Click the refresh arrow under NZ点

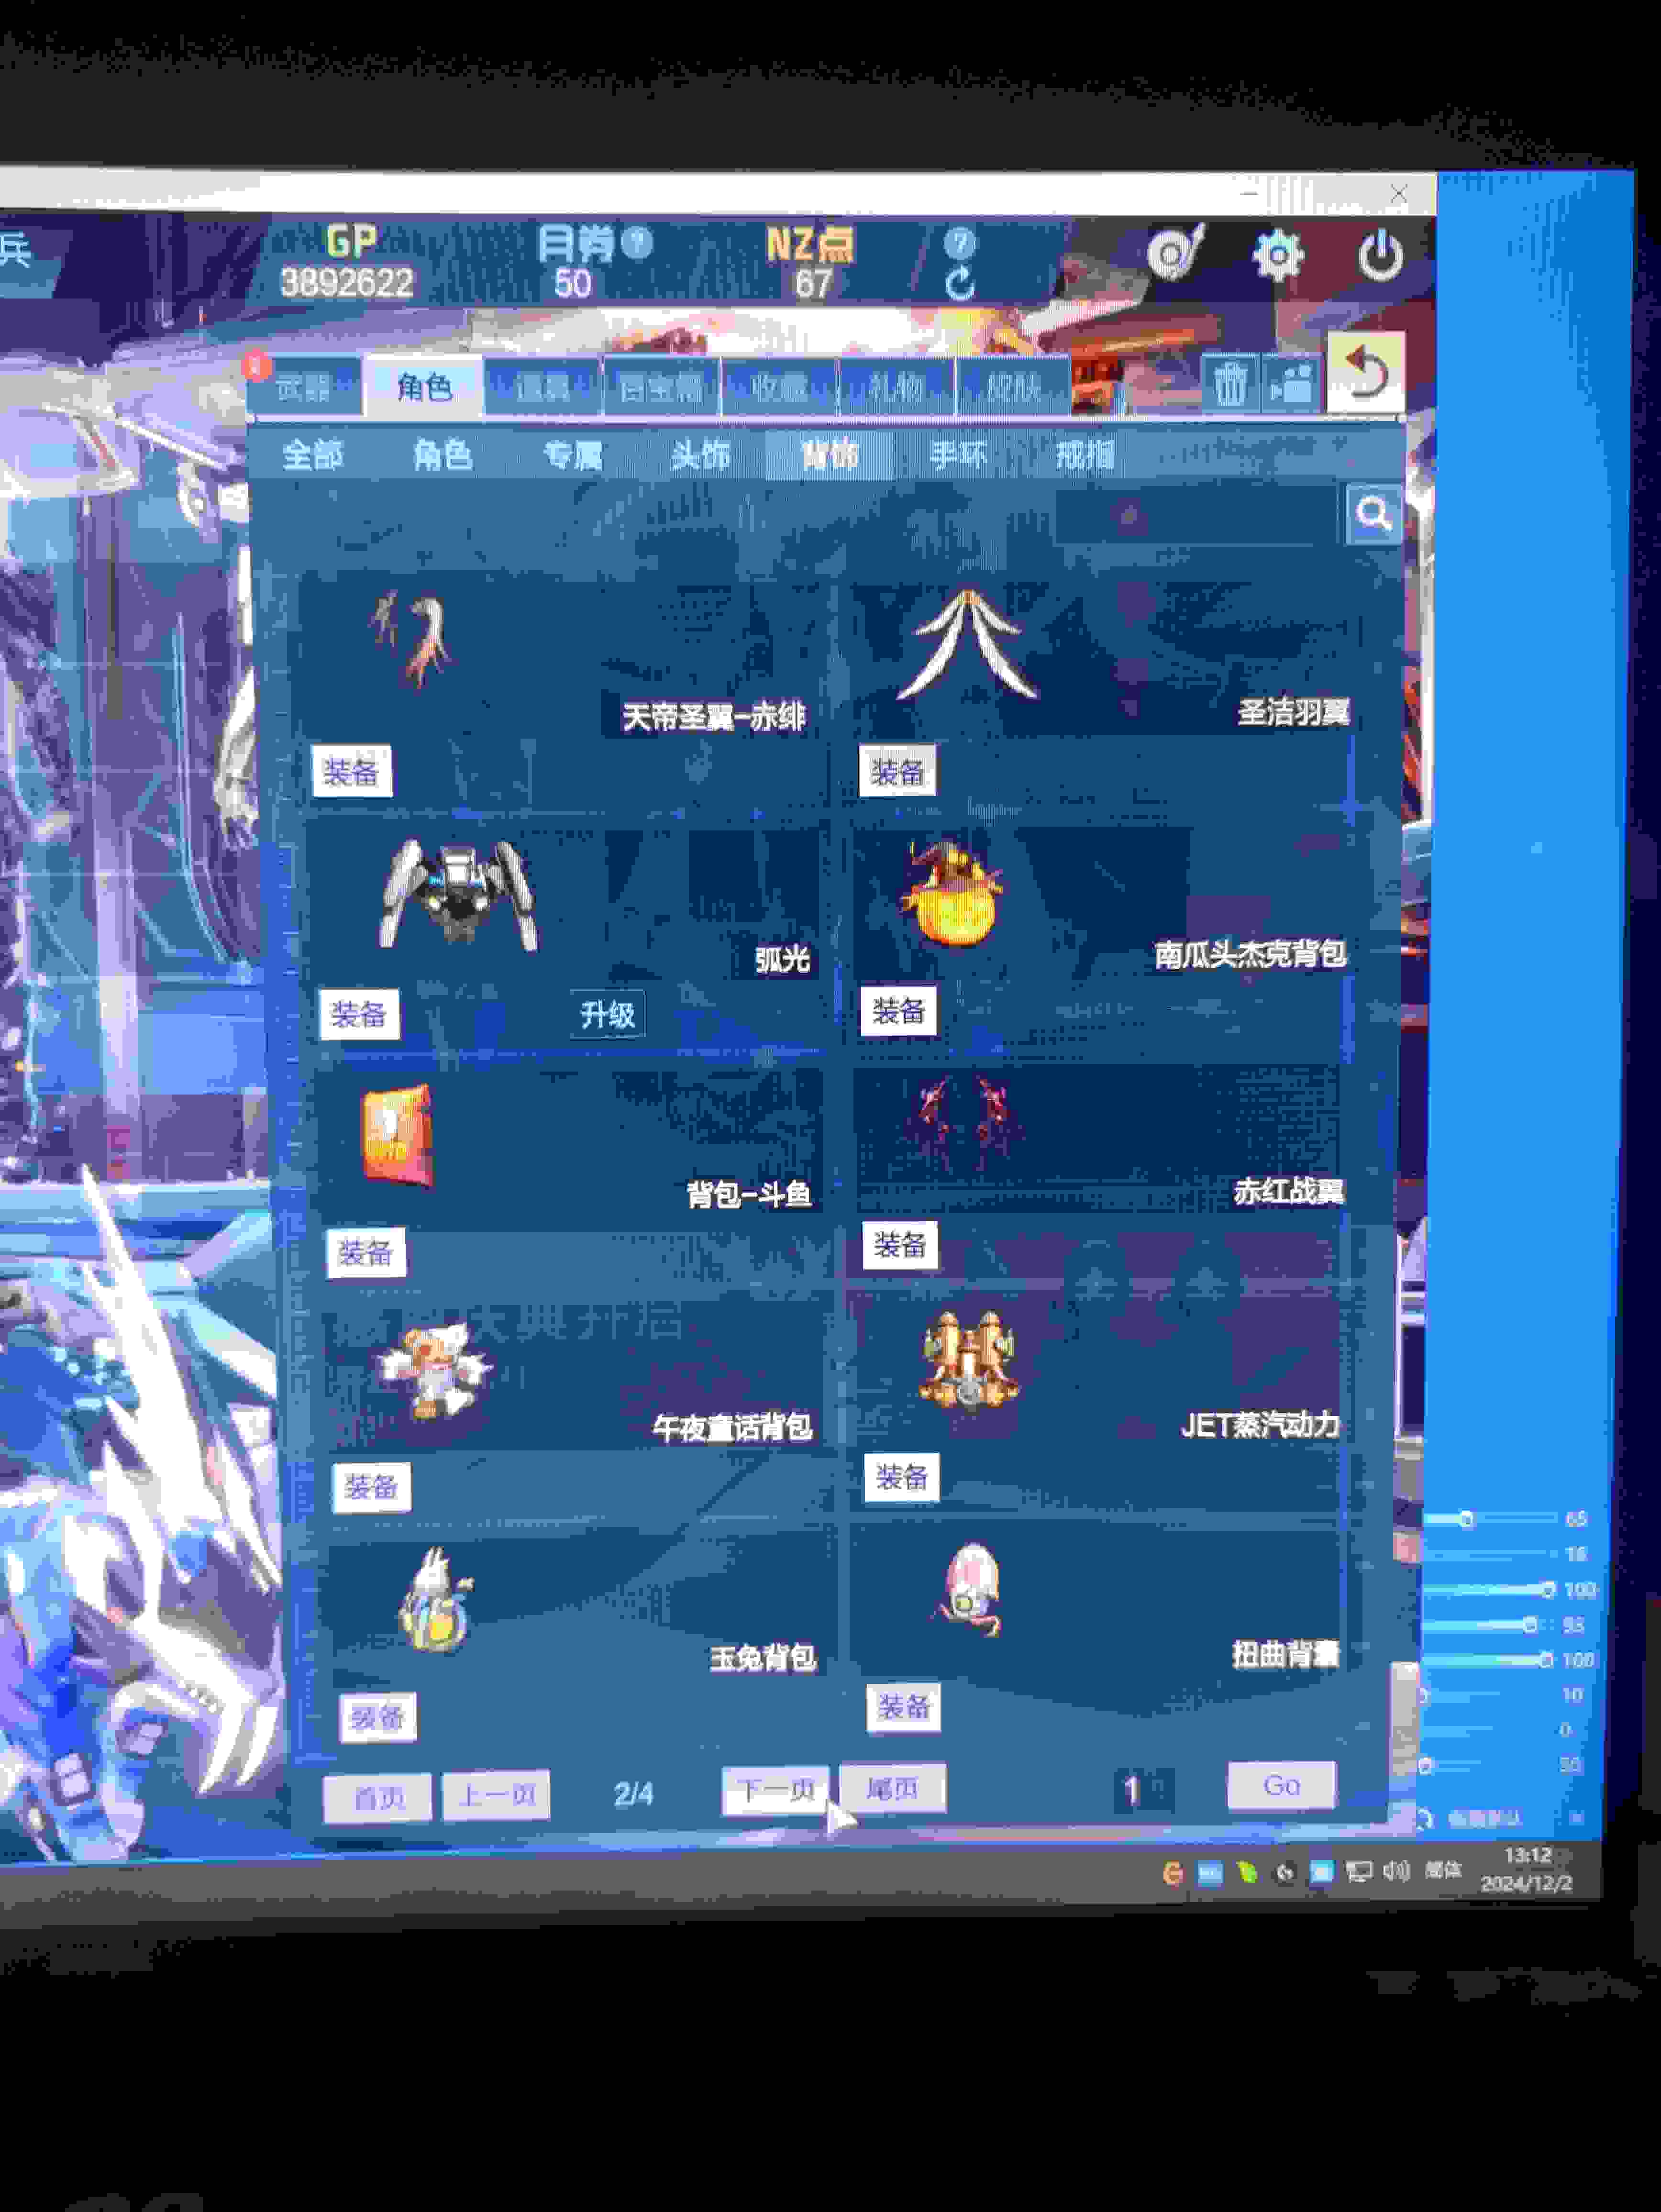(960, 284)
